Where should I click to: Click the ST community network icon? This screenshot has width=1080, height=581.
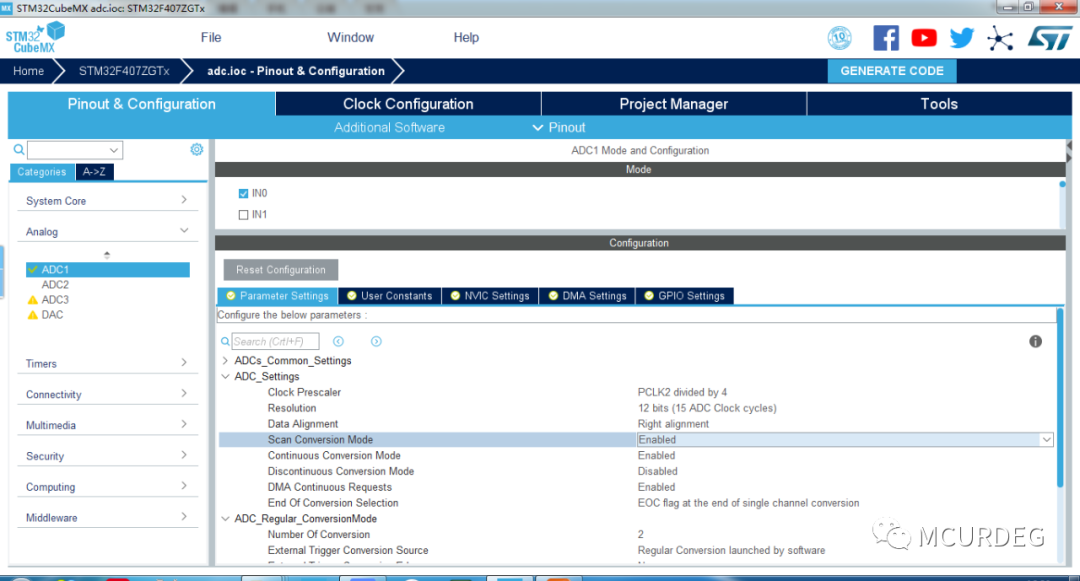999,38
